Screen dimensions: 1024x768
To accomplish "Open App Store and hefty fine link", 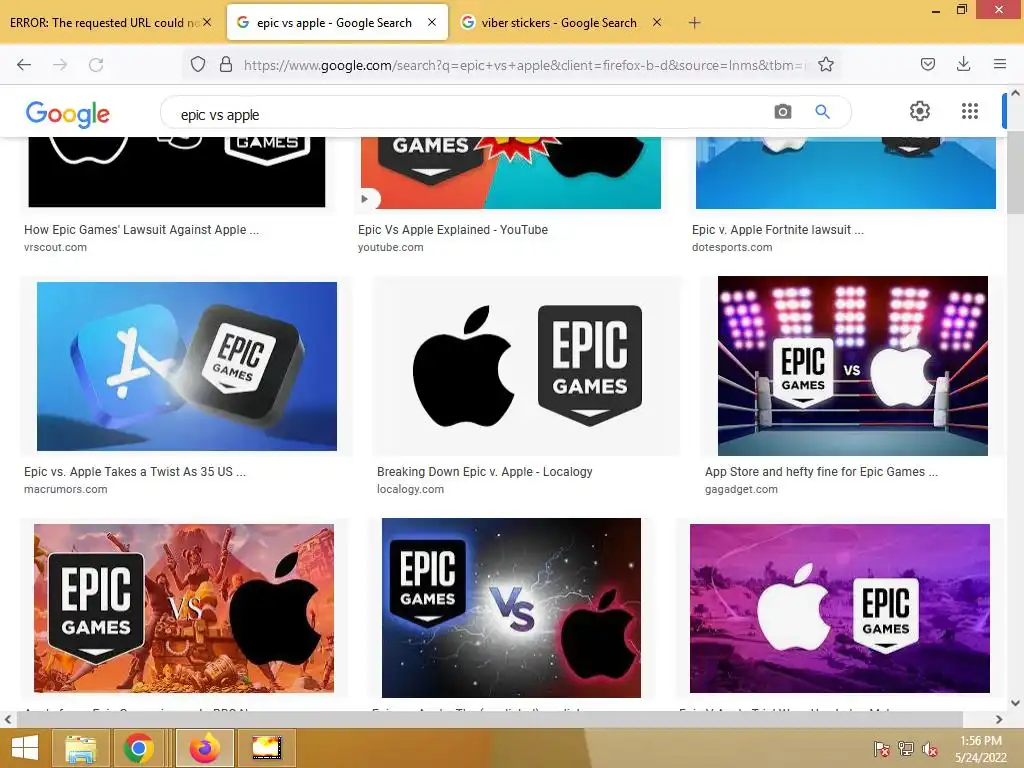I will click(822, 472).
